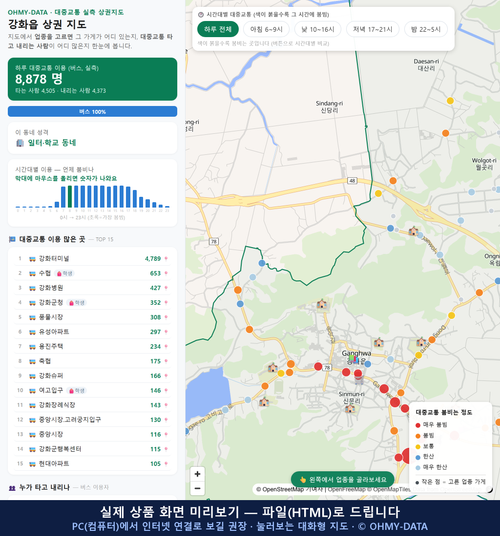
Task: Click the yellow 보통 legend dot
Action: [418, 446]
